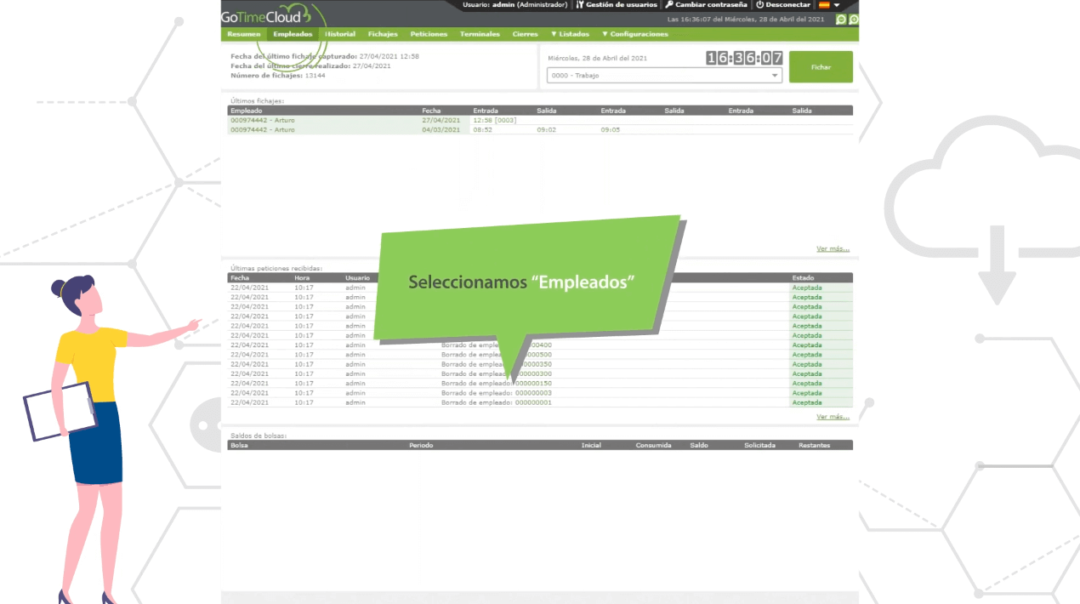Viewport: 1080px width, 604px height.
Task: Open 'Ver más...' below últimas peticiones
Action: (x=831, y=416)
